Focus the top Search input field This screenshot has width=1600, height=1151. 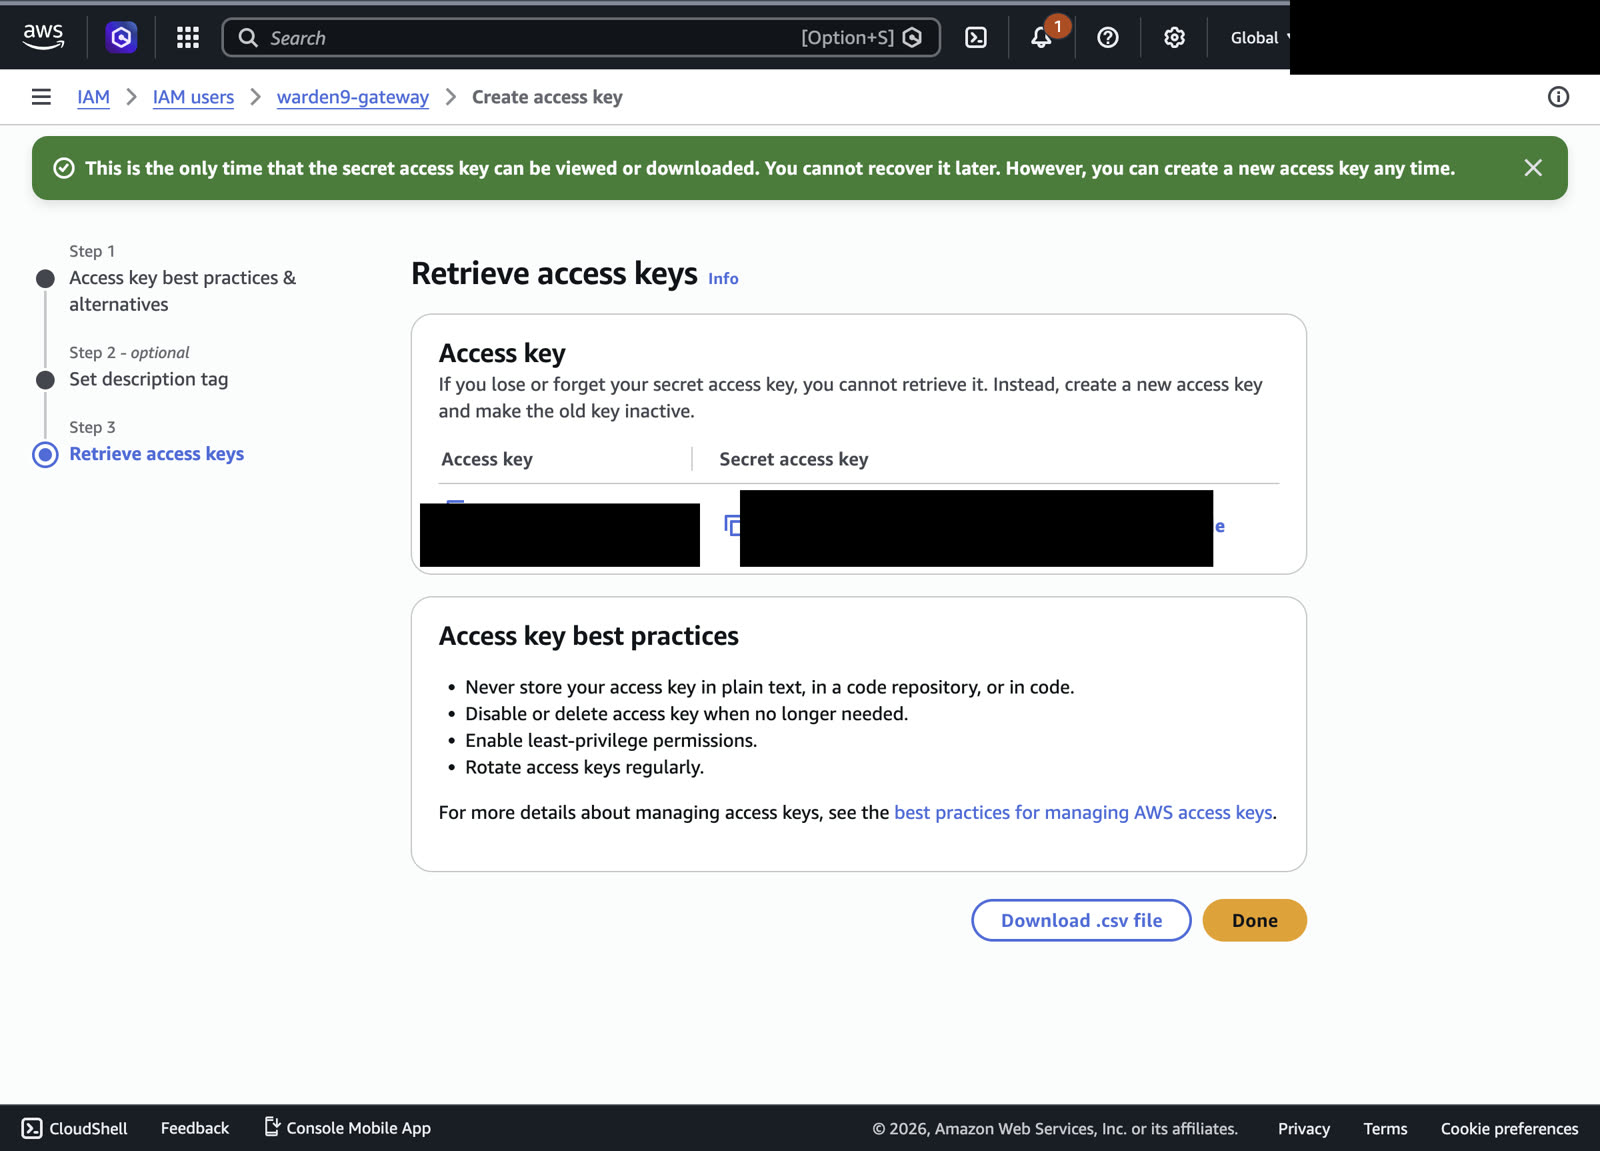580,37
